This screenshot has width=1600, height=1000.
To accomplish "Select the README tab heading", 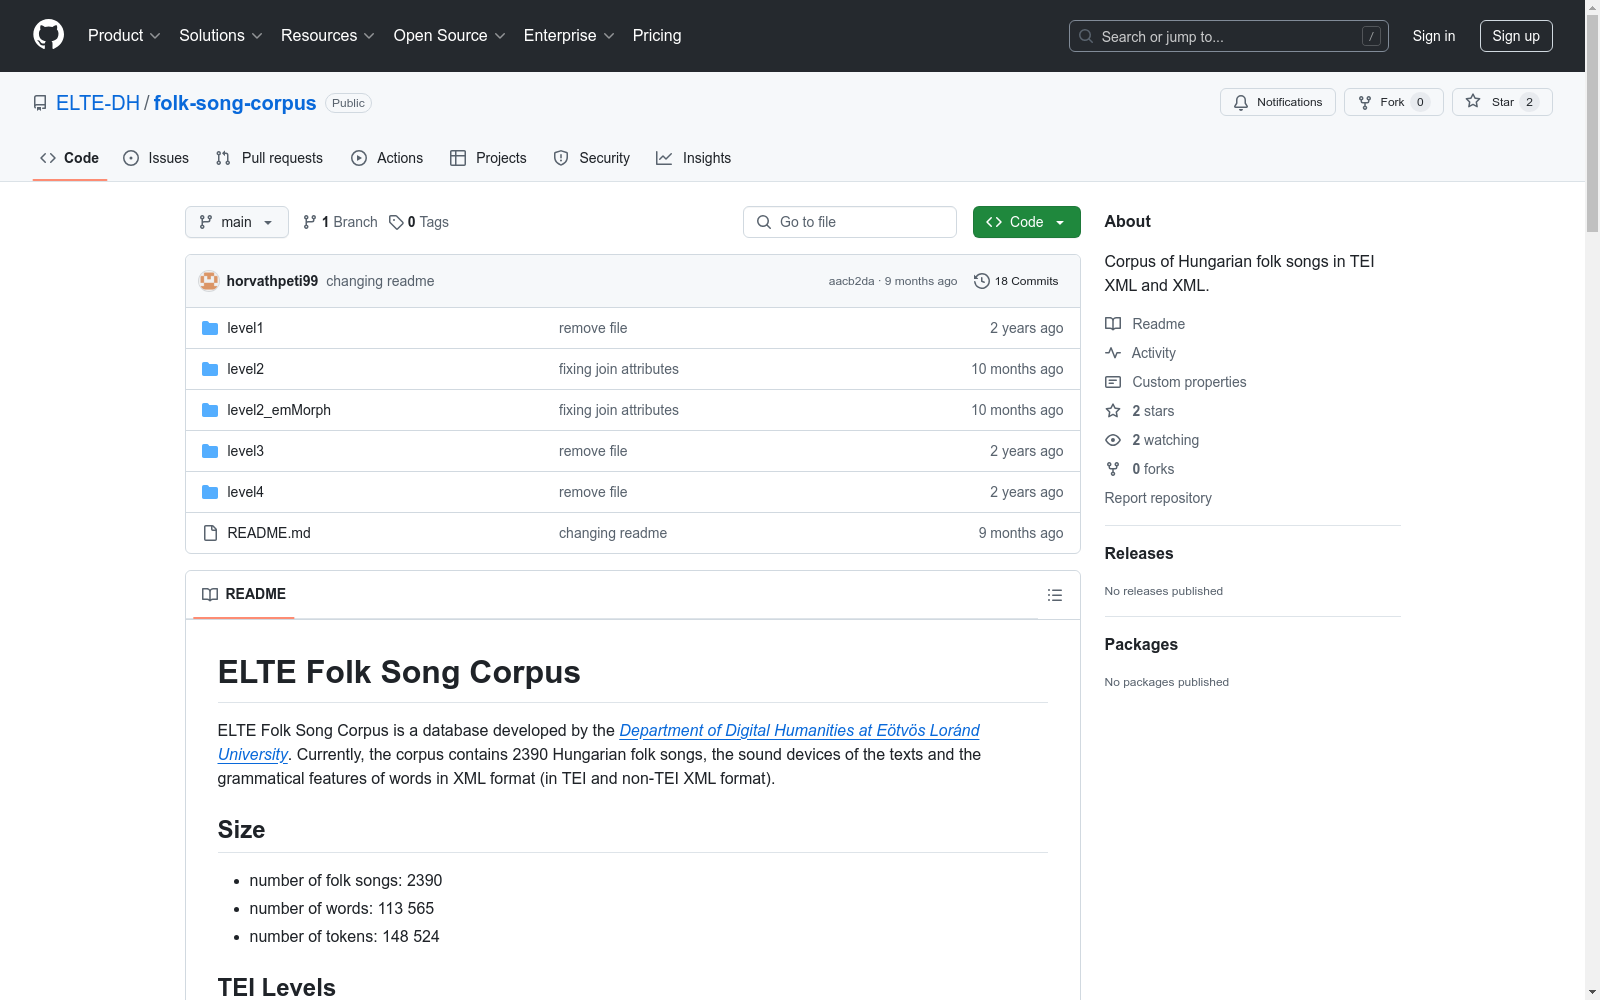I will click(x=244, y=594).
